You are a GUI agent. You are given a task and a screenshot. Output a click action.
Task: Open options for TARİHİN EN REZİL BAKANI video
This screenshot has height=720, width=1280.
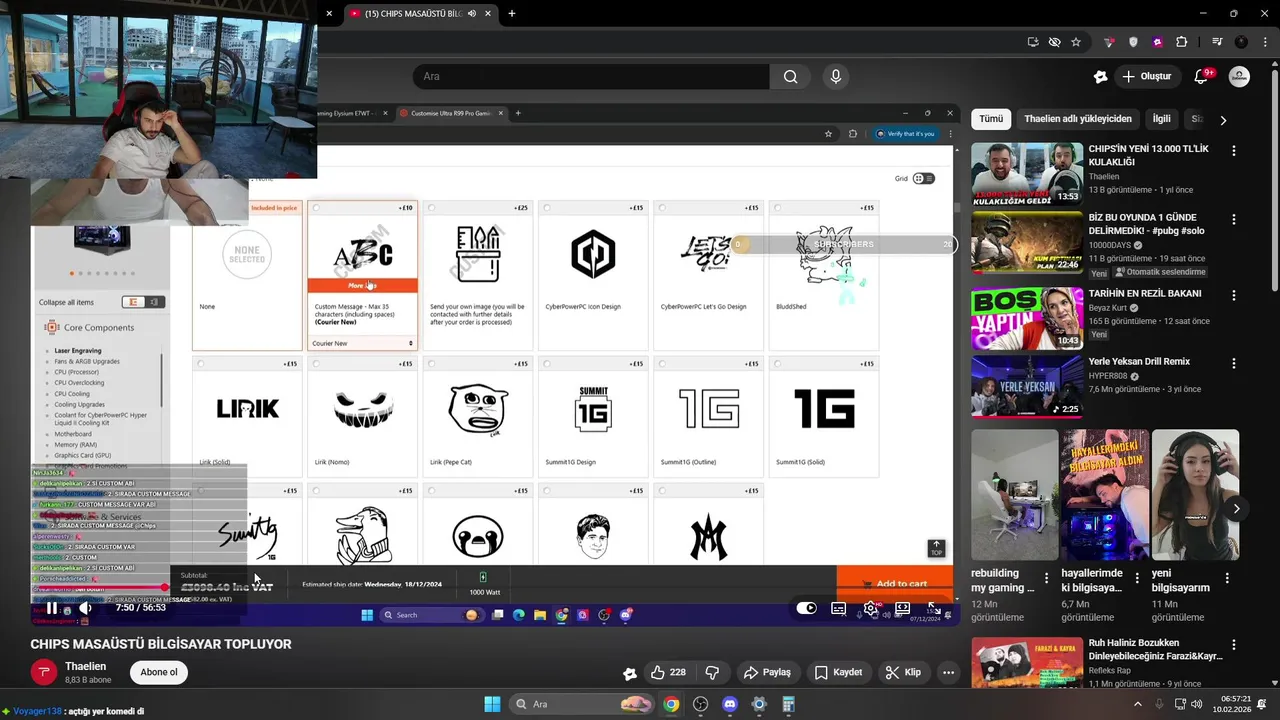pyautogui.click(x=1234, y=296)
